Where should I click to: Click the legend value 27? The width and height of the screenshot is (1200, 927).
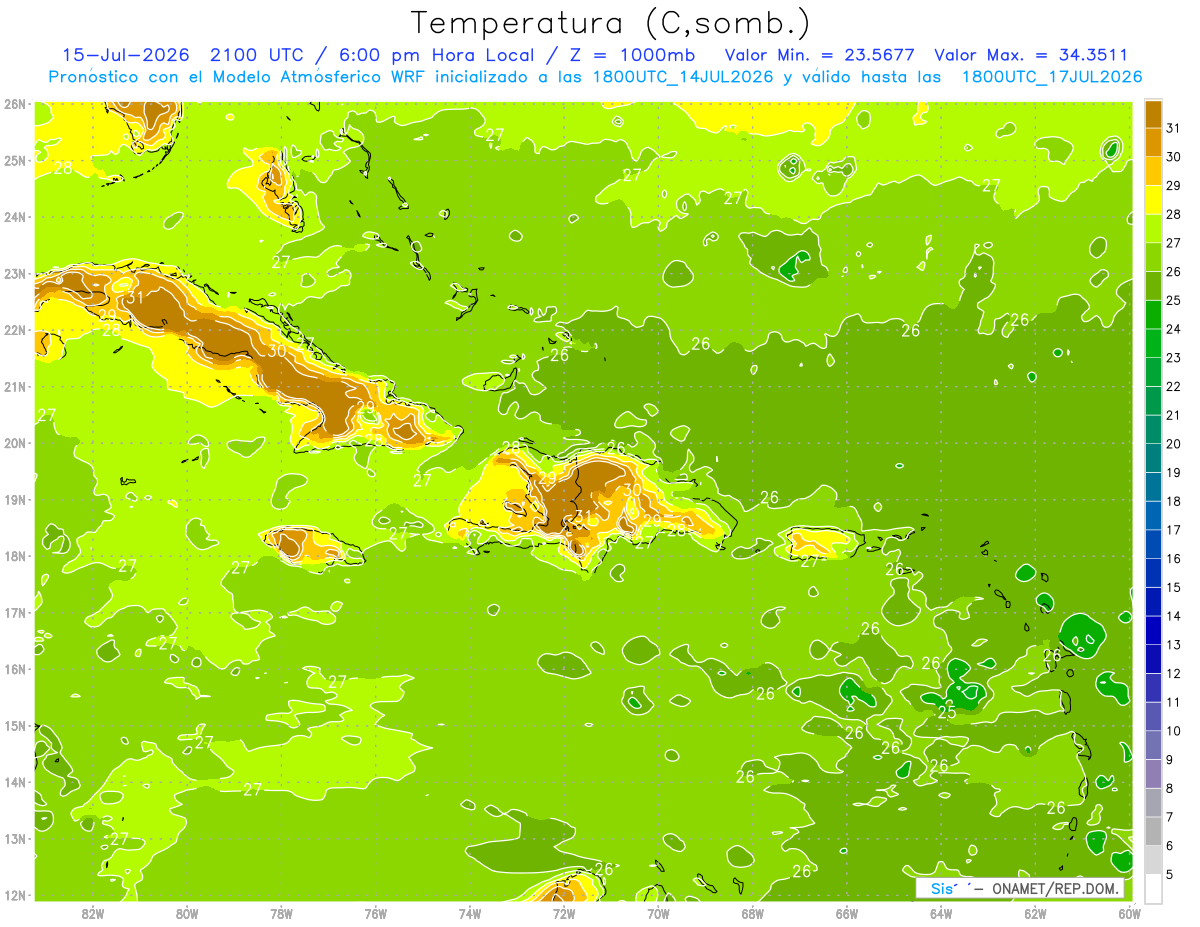(1174, 243)
